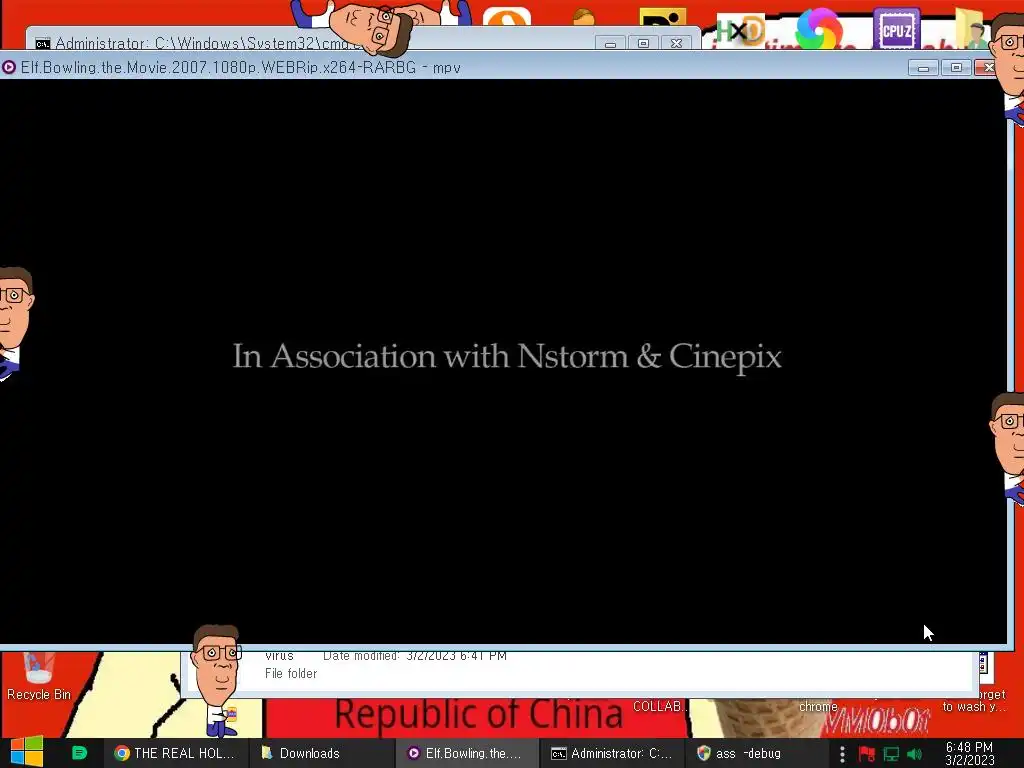Open the volume speaker tray icon

click(x=914, y=754)
